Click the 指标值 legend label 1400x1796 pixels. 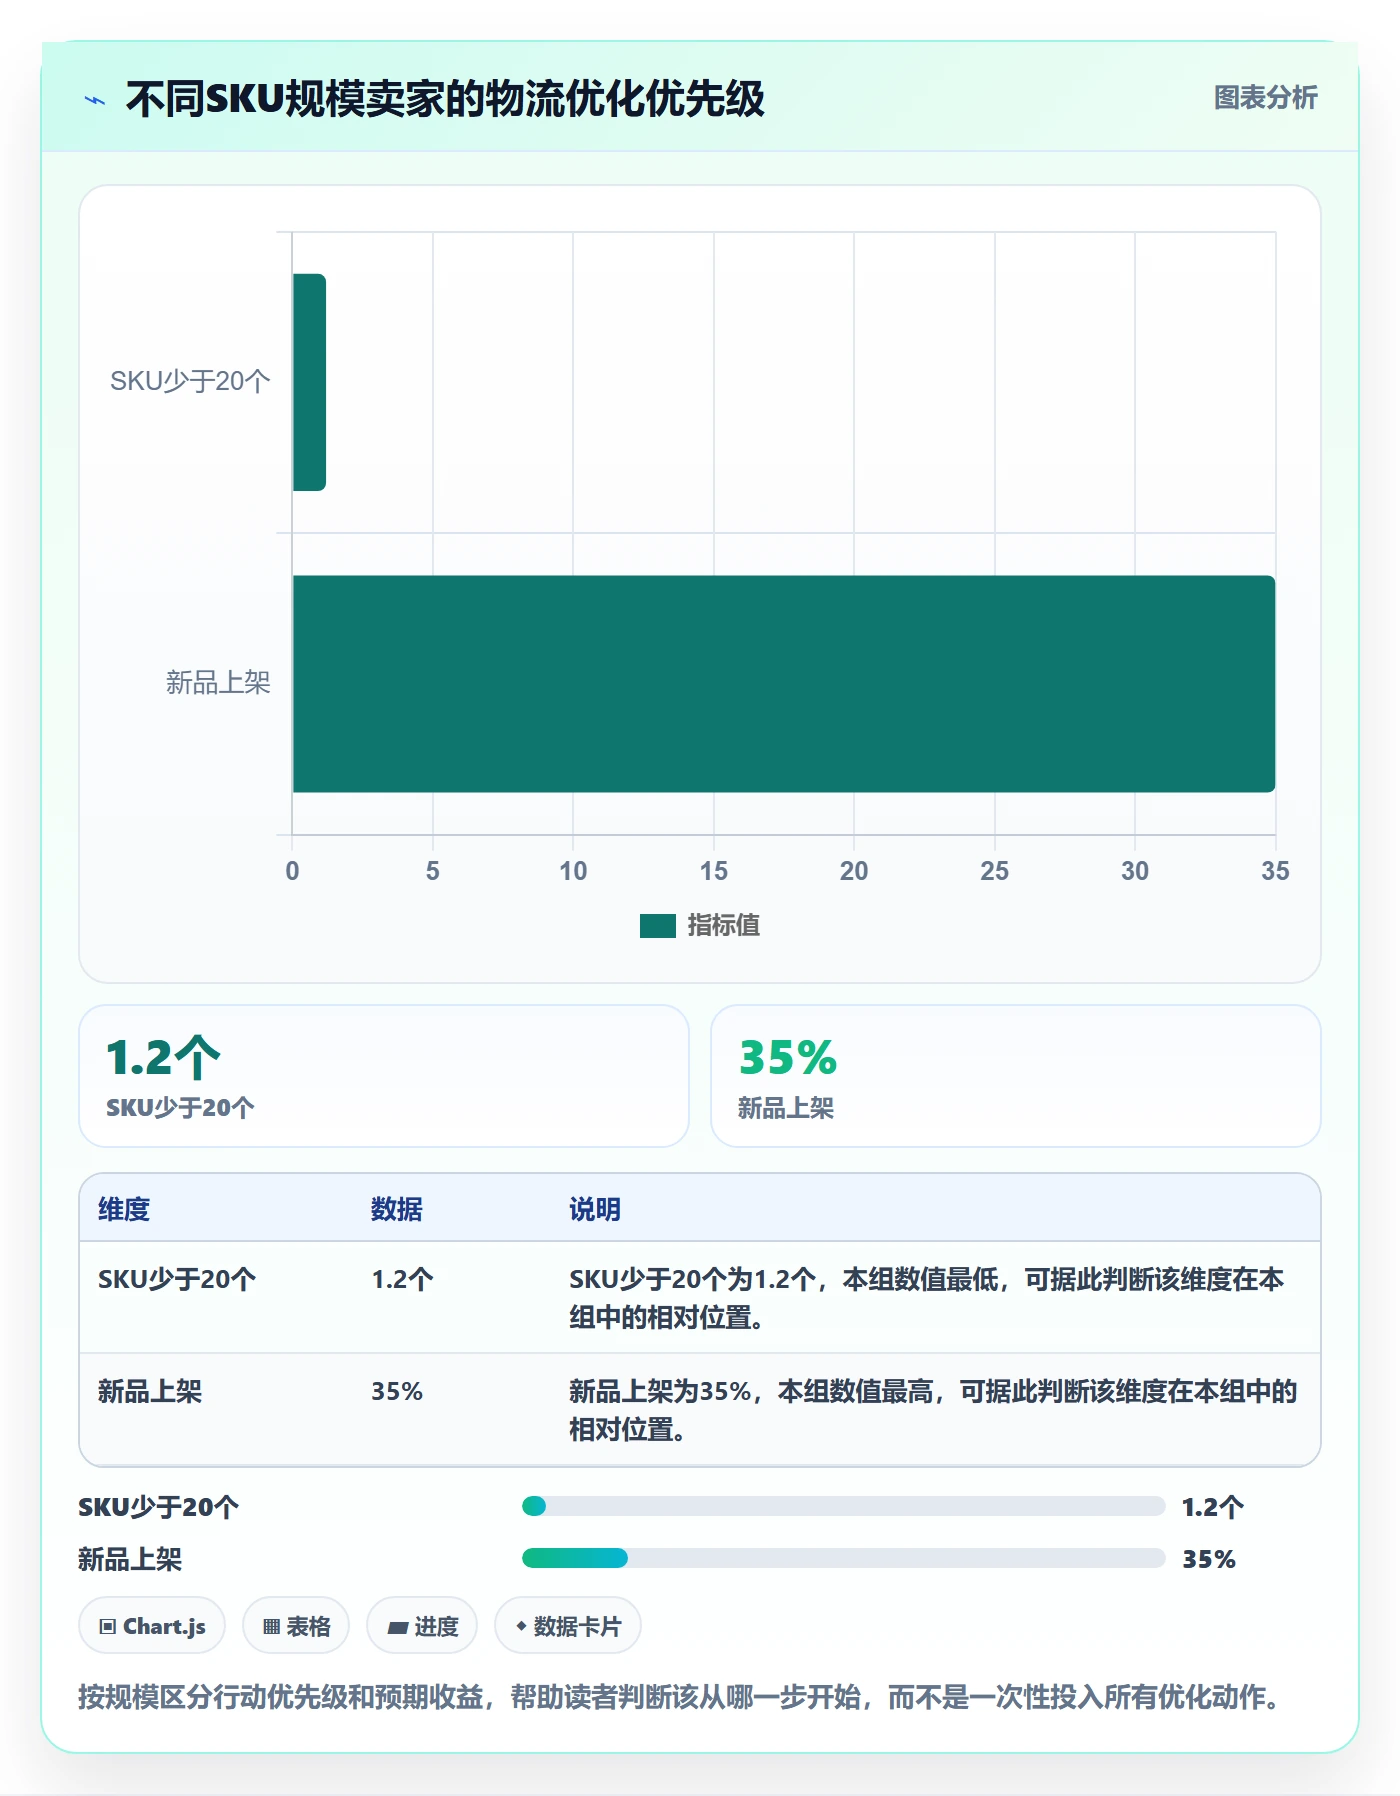(723, 926)
